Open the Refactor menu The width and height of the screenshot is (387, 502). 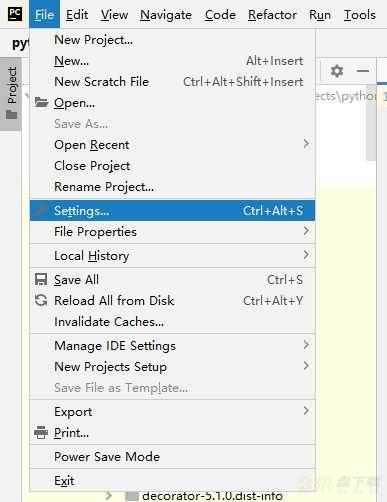[272, 15]
